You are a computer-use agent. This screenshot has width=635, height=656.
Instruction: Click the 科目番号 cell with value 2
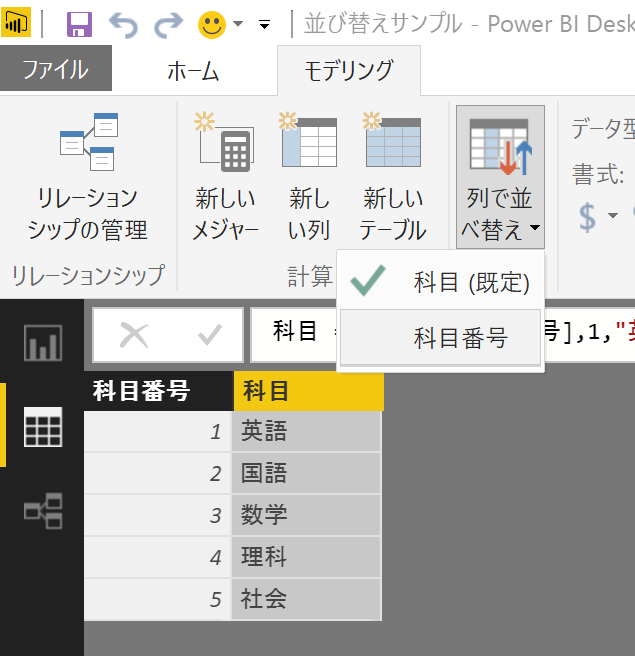157,473
